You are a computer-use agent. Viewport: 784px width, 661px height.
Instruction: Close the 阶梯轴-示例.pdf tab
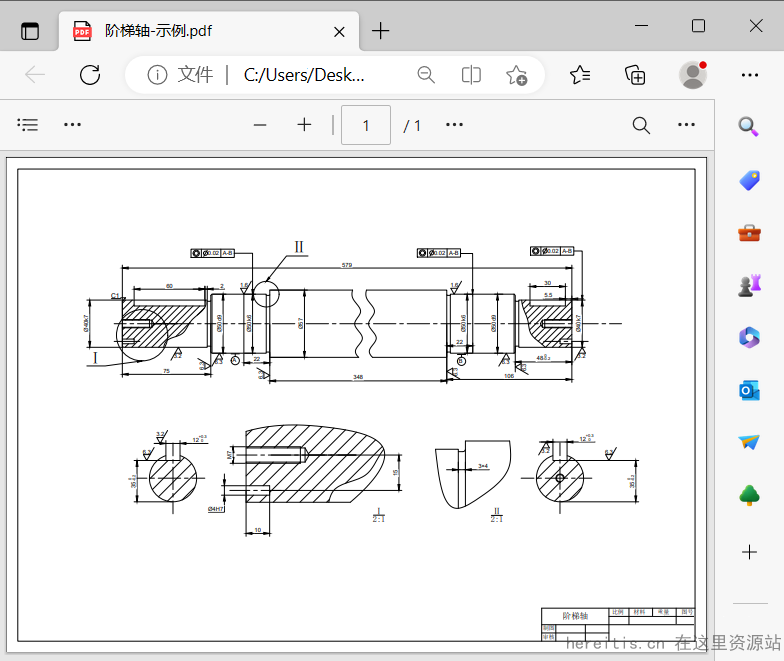(x=339, y=32)
